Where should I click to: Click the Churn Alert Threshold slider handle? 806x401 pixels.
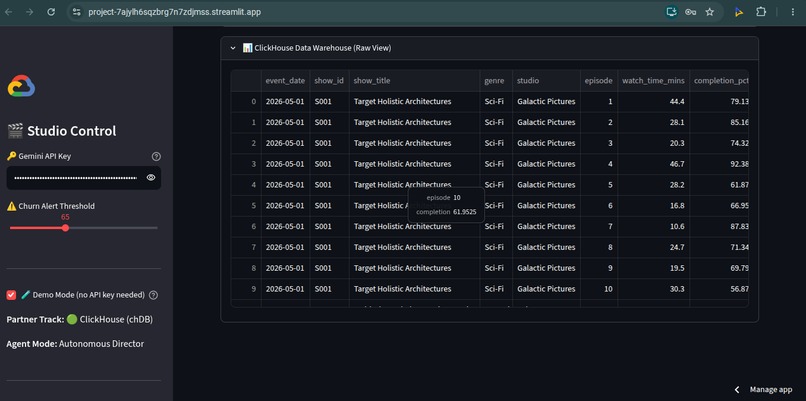pos(65,228)
